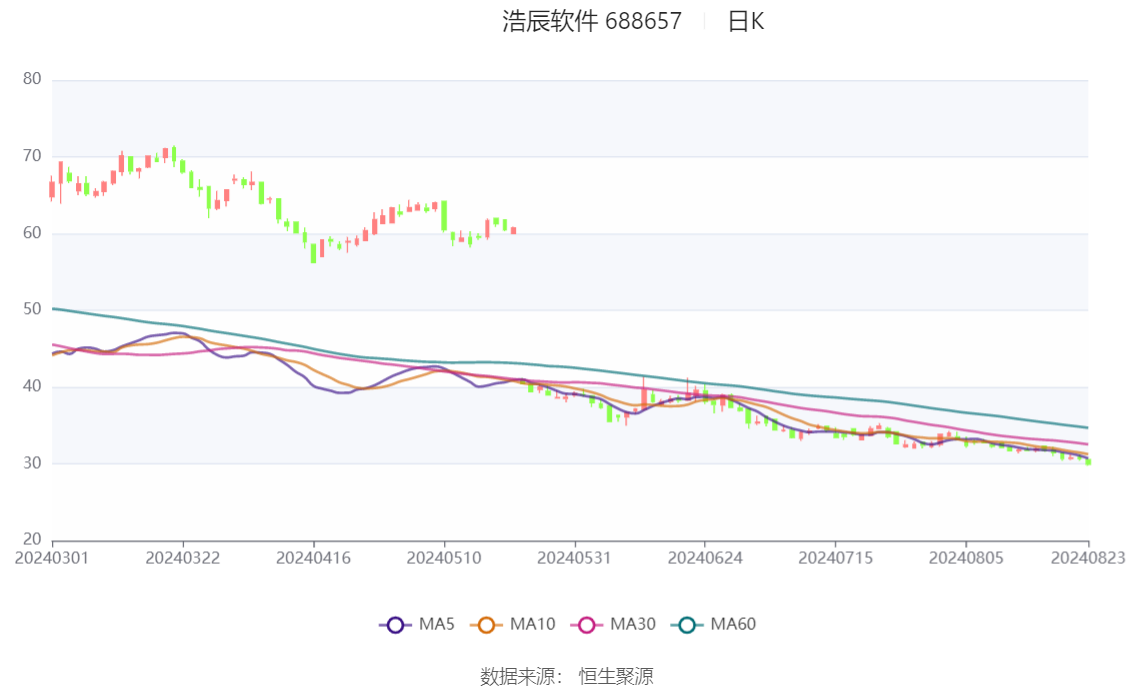Click the 日K label in the title
Image resolution: width=1134 pixels, height=689 pixels.
pos(746,21)
